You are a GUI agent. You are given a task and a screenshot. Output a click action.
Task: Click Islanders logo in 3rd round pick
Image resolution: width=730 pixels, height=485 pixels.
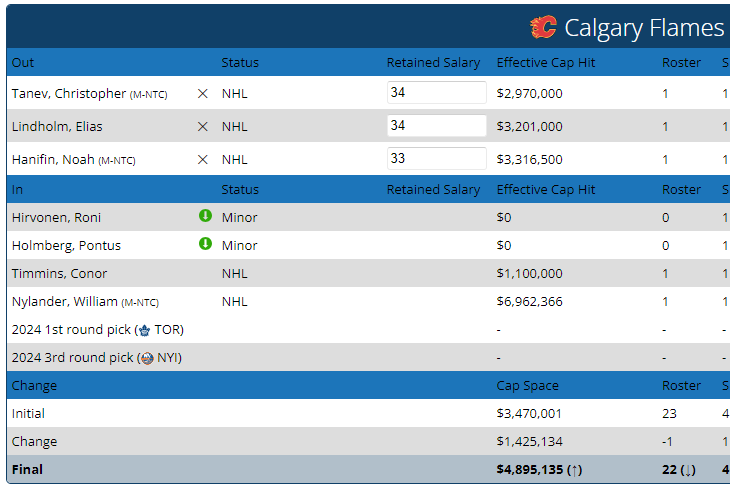click(x=147, y=358)
